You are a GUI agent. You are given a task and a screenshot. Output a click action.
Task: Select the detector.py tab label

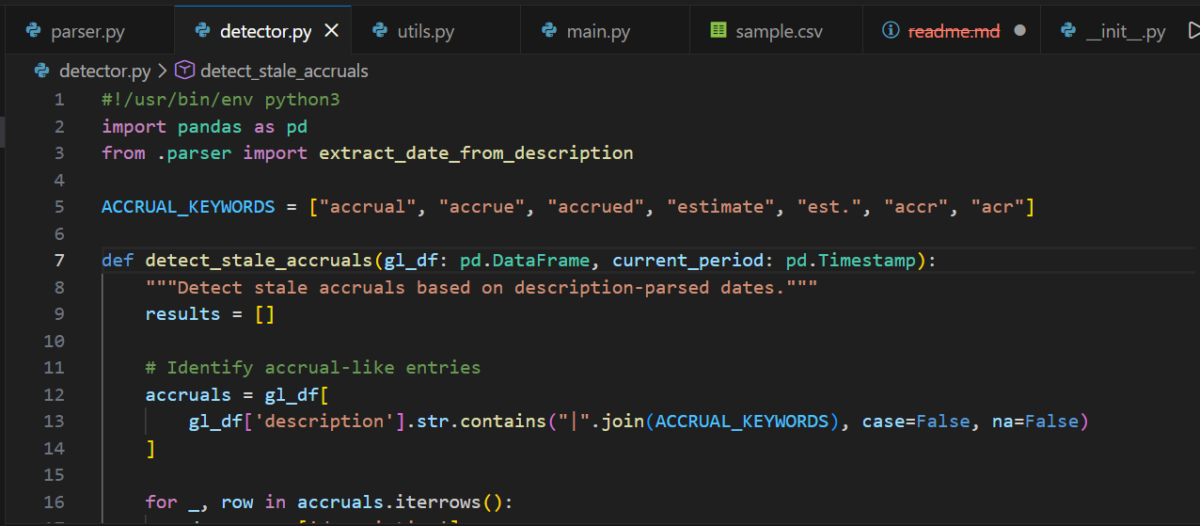pos(265,31)
